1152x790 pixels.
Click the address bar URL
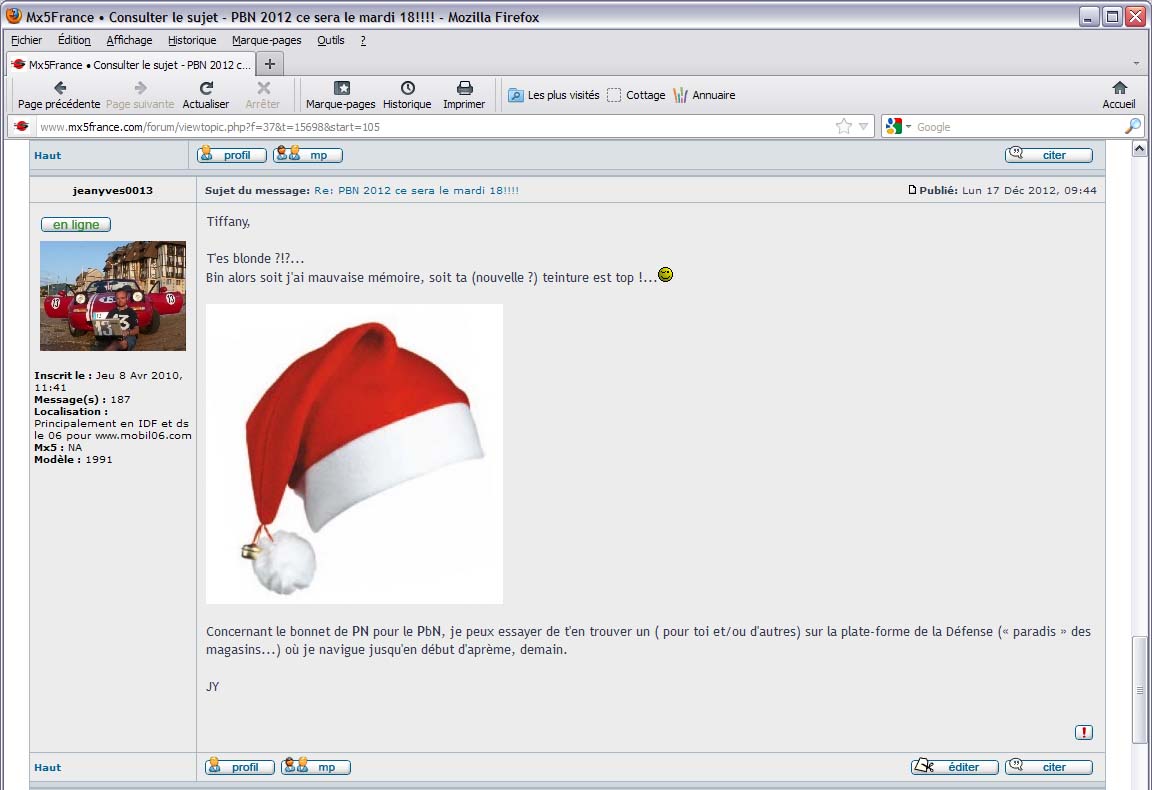tap(209, 127)
